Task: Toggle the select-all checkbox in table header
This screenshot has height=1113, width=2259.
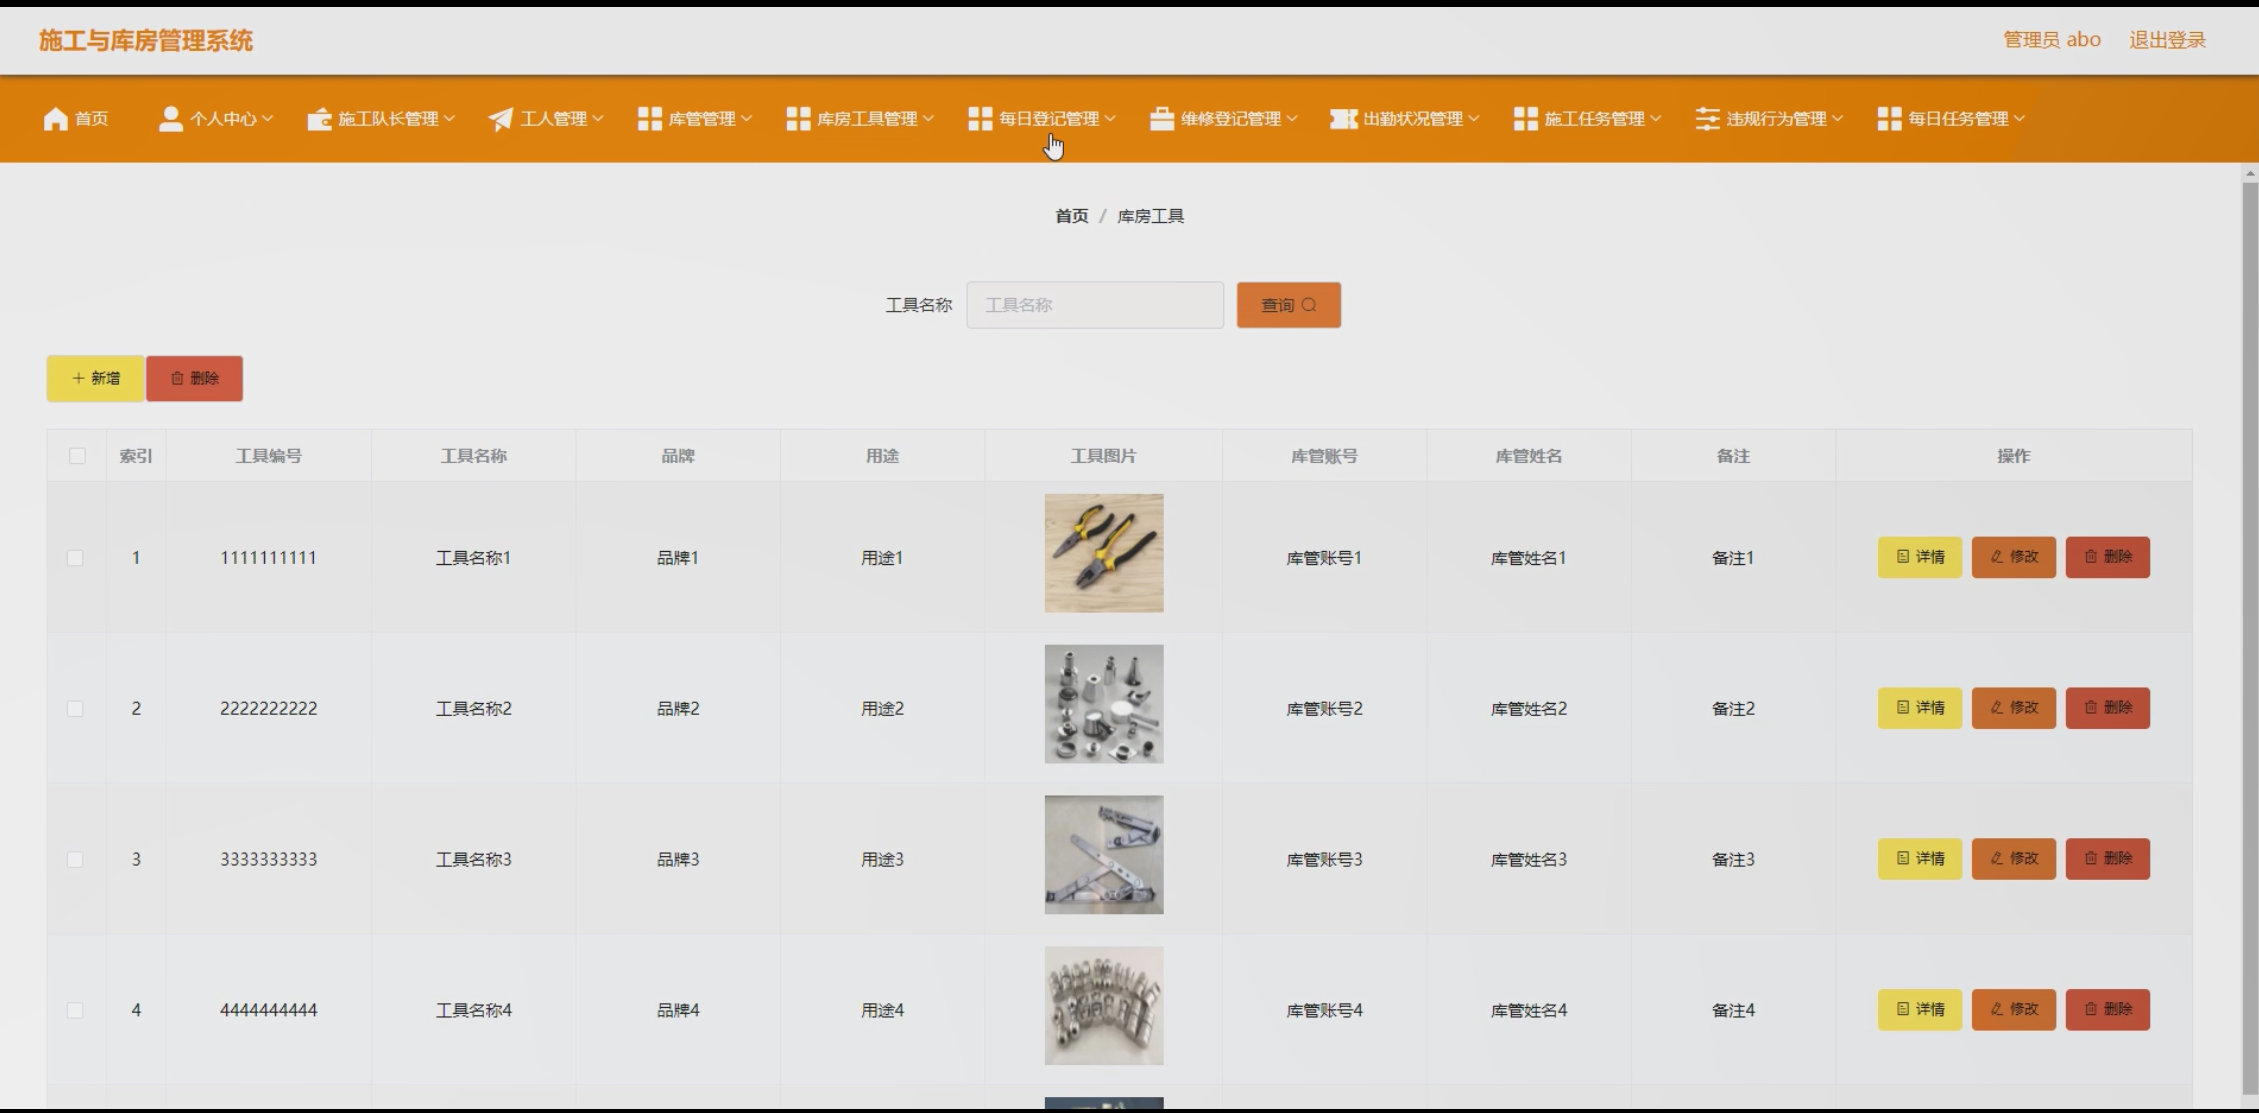Action: pos(77,456)
